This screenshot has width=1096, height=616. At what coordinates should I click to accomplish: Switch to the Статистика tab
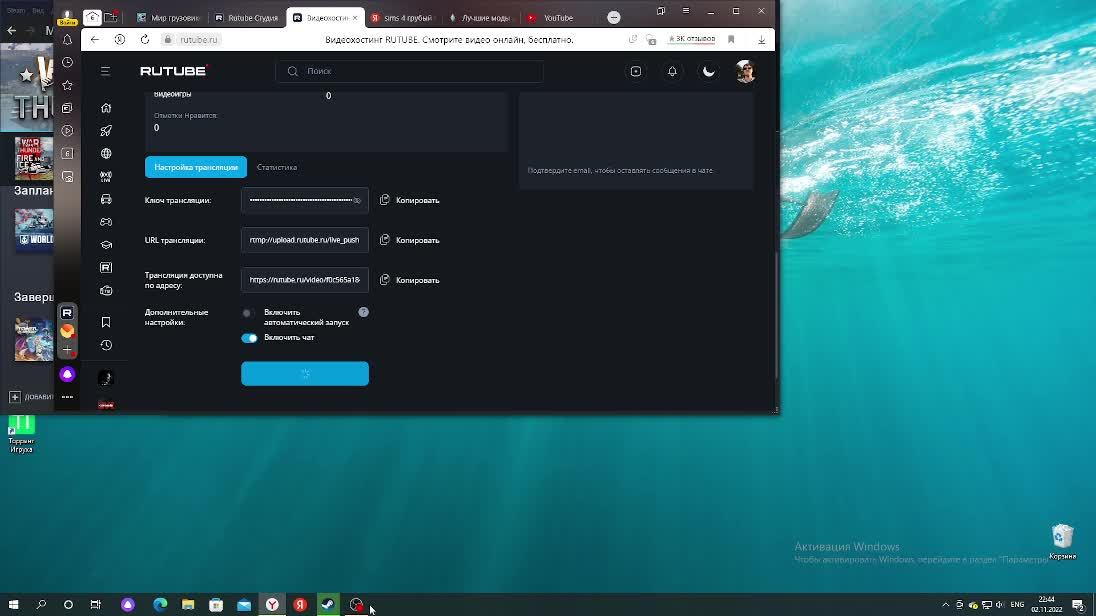click(x=277, y=167)
